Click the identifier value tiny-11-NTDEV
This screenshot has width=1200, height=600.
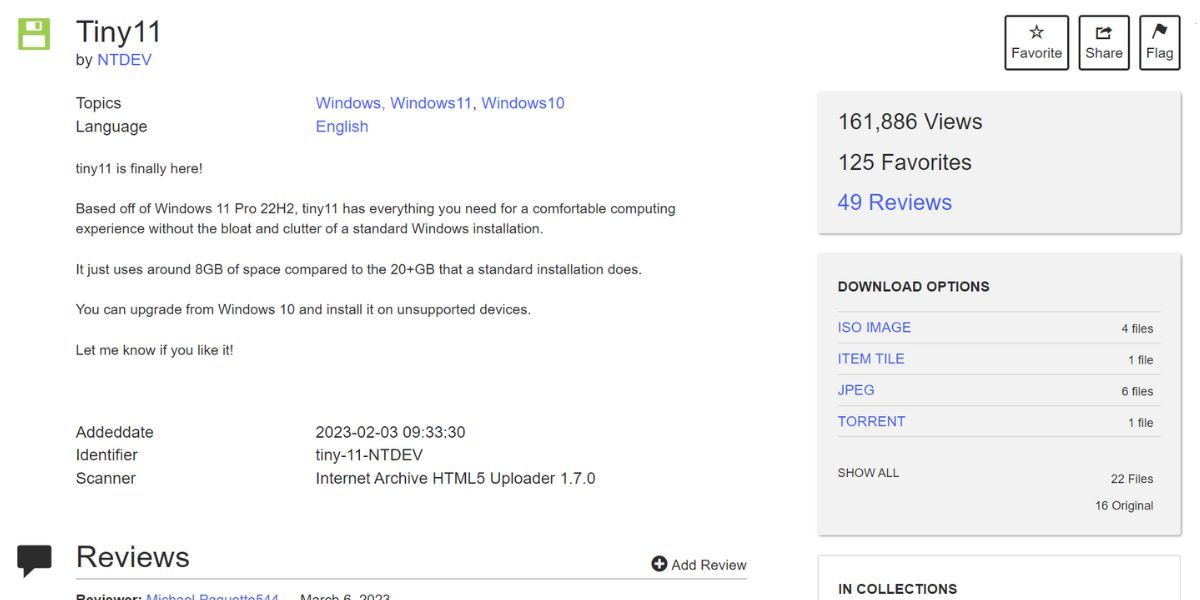(x=369, y=455)
